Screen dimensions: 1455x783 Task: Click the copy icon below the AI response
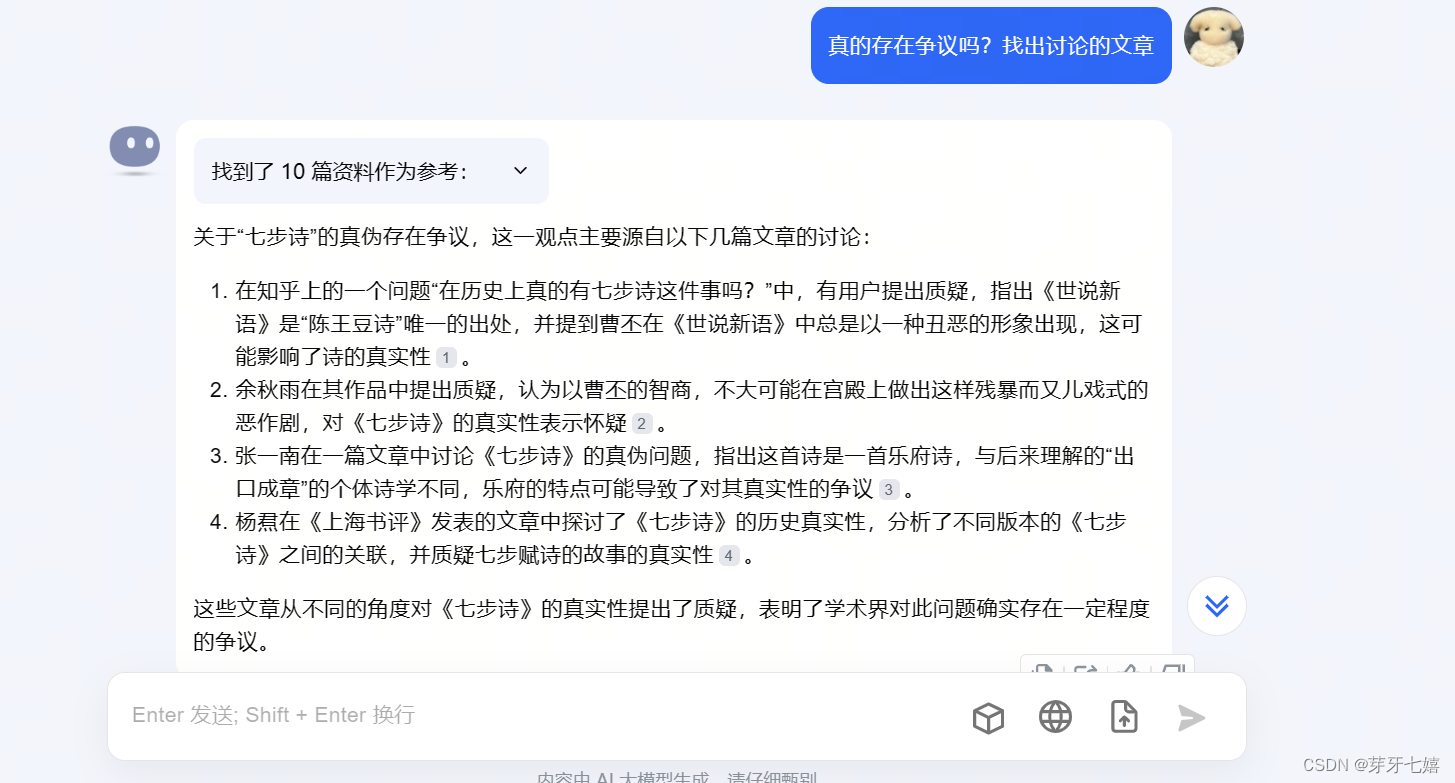point(1044,672)
